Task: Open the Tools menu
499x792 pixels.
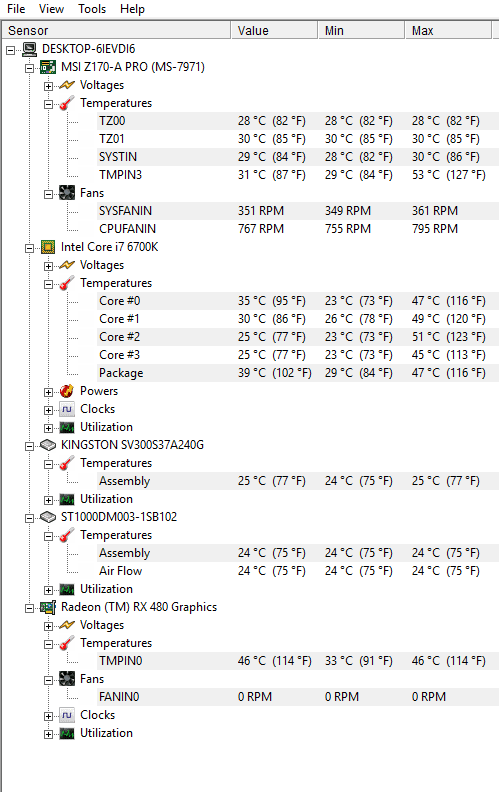Action: pyautogui.click(x=92, y=9)
